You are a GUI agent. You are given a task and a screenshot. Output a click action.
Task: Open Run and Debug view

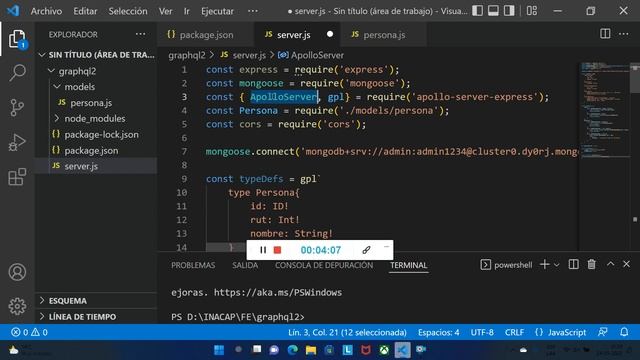coord(17,142)
